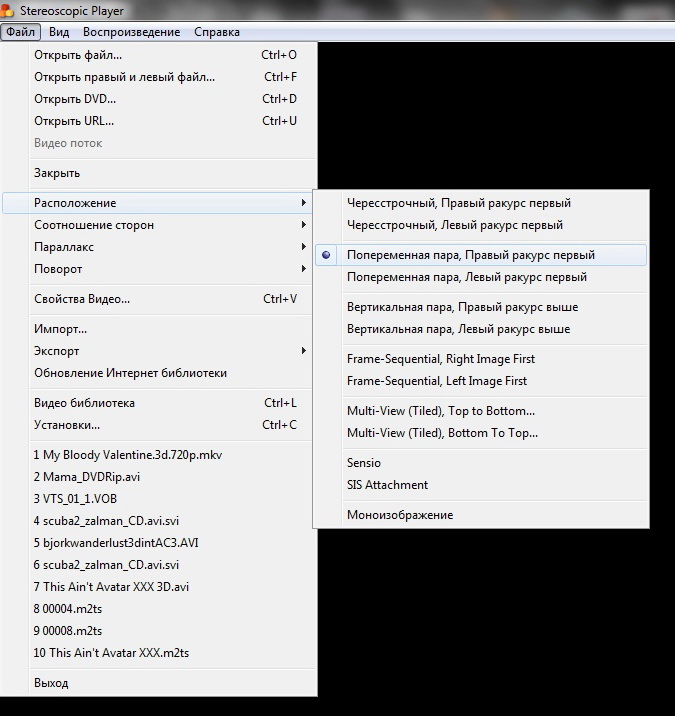Select the Sensio layout
The height and width of the screenshot is (716, 675).
481,463
